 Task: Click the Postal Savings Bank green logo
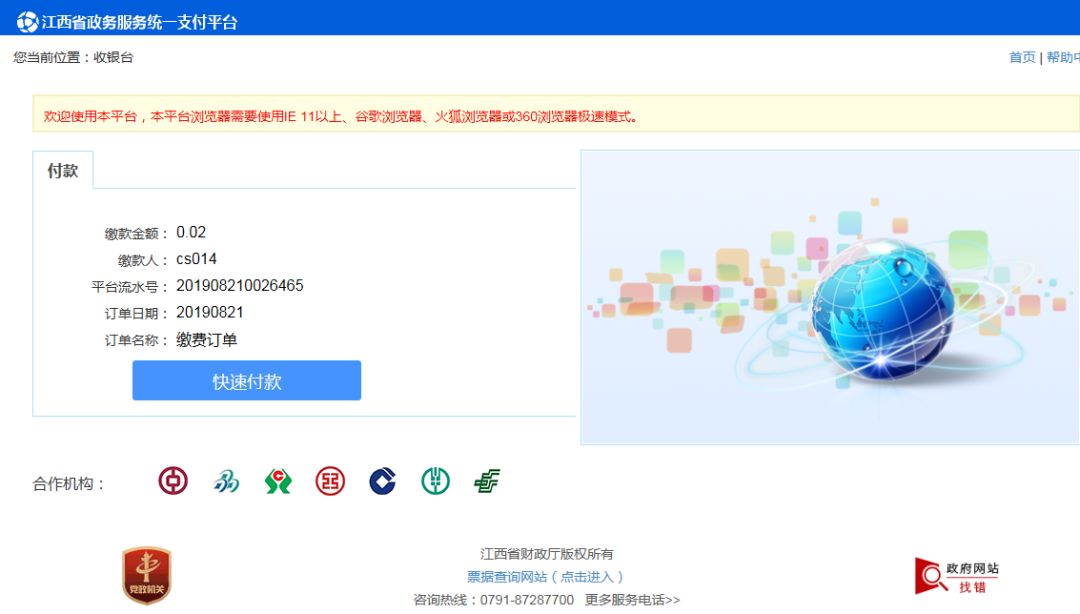point(487,481)
